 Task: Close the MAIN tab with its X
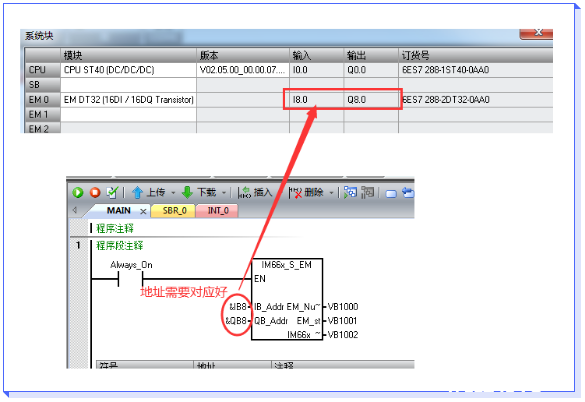tap(143, 211)
